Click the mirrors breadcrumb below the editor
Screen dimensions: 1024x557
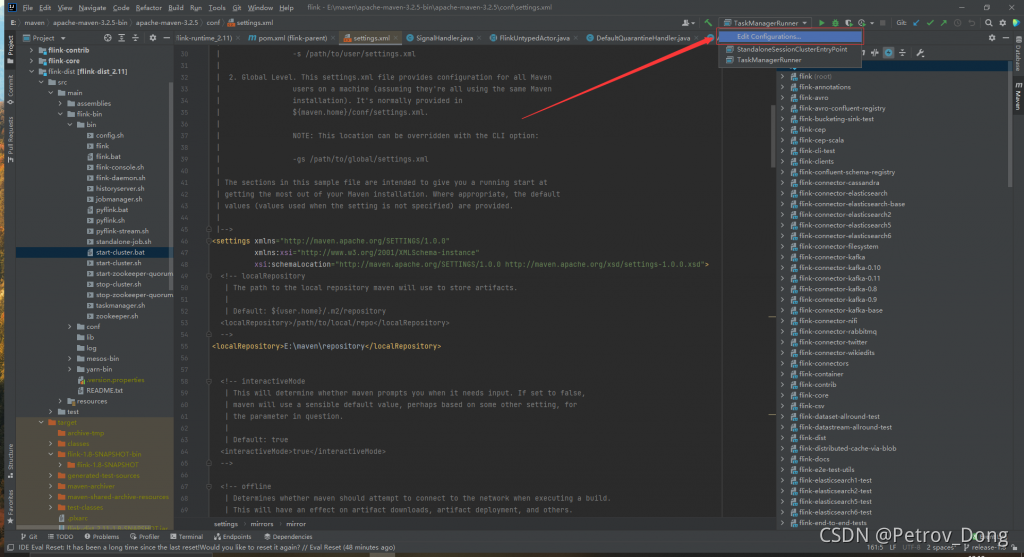click(x=262, y=524)
